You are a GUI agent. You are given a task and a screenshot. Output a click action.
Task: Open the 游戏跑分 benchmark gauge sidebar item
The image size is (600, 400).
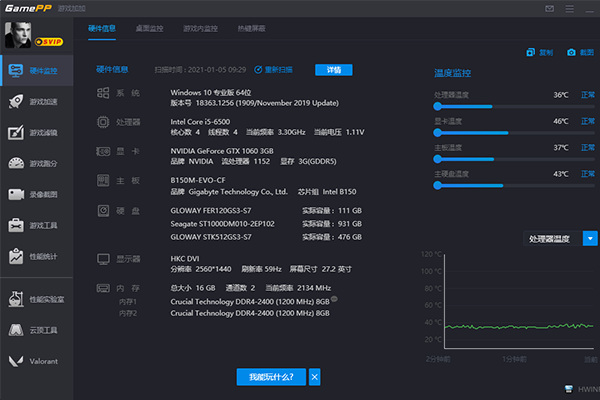coord(37,163)
